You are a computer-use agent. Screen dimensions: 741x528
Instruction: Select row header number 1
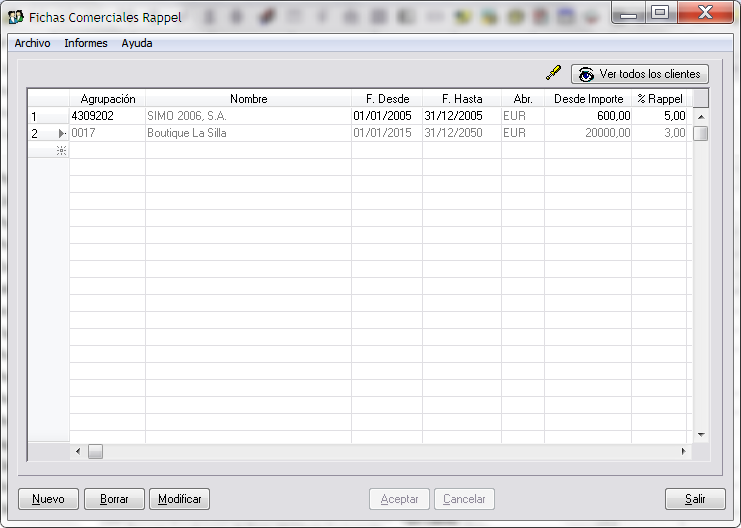tap(48, 116)
